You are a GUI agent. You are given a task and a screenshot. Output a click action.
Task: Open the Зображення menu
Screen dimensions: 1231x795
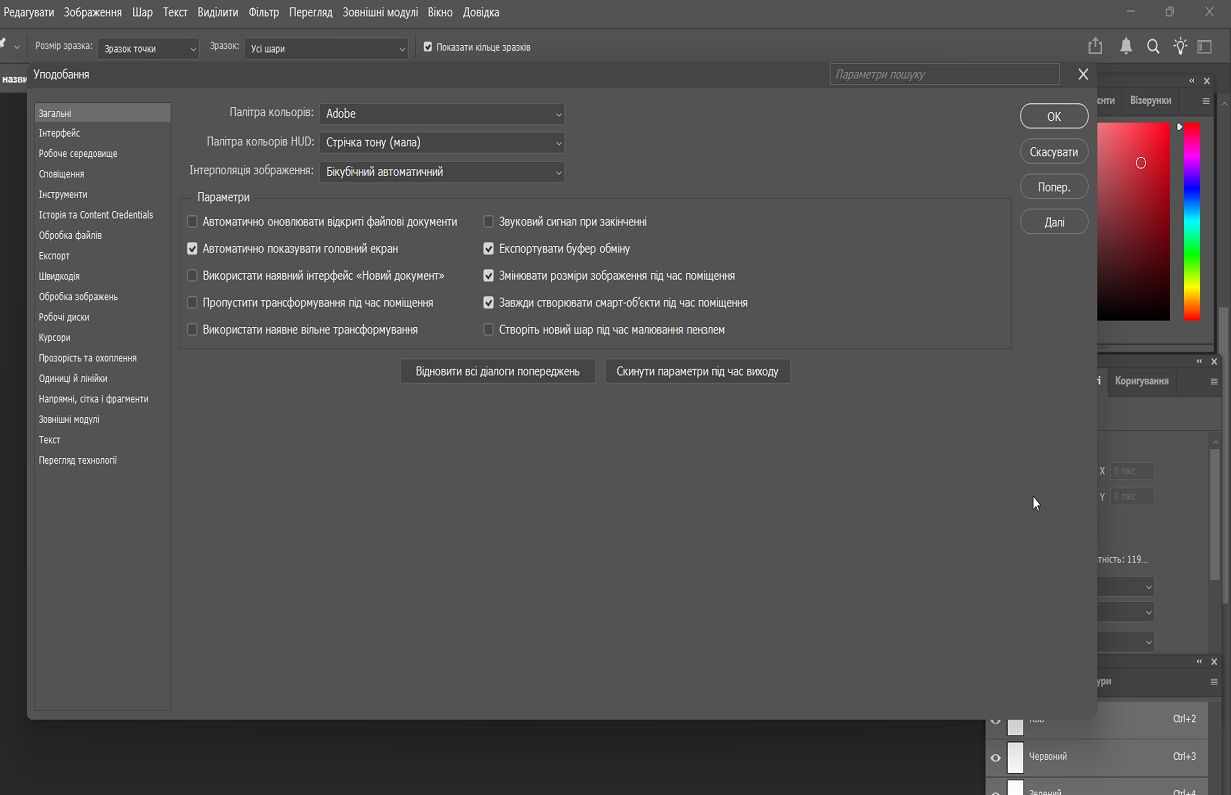tap(93, 13)
